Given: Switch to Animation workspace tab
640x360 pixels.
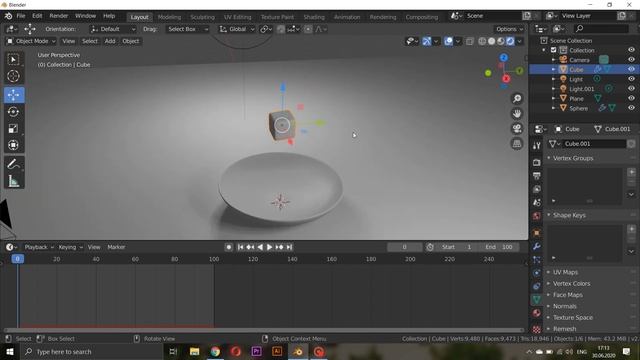Looking at the screenshot, I should (x=347, y=17).
